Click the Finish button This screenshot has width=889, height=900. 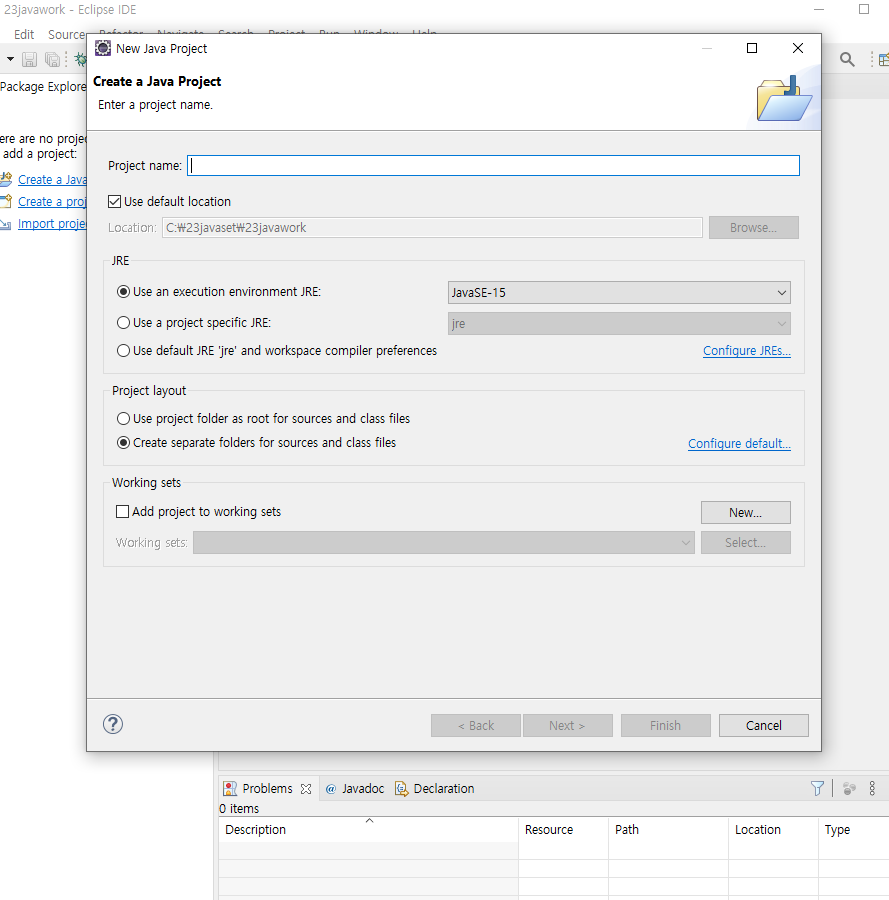(665, 726)
